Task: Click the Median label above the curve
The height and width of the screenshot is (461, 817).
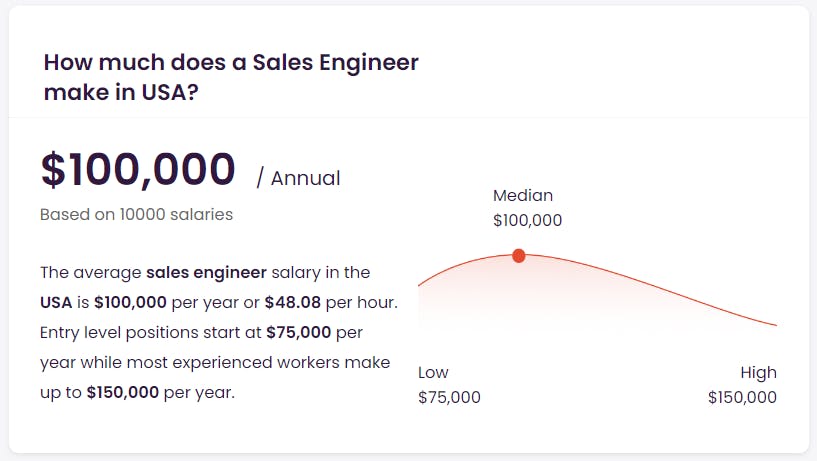Action: point(523,195)
